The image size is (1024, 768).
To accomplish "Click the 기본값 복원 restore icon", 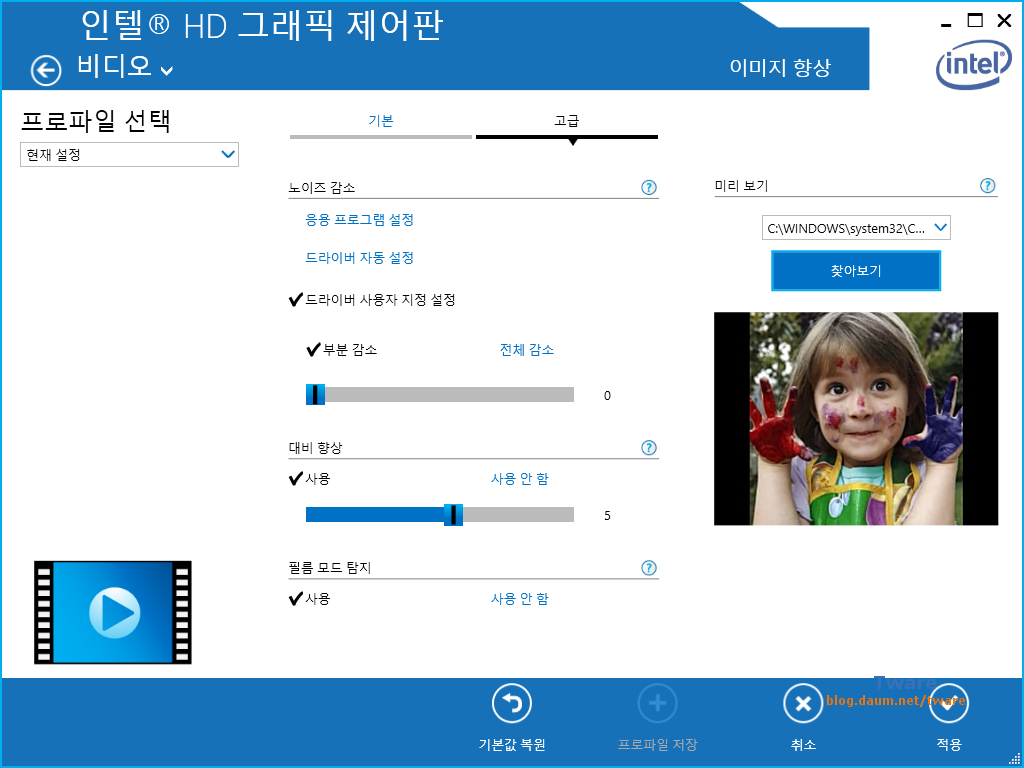I will click(511, 703).
